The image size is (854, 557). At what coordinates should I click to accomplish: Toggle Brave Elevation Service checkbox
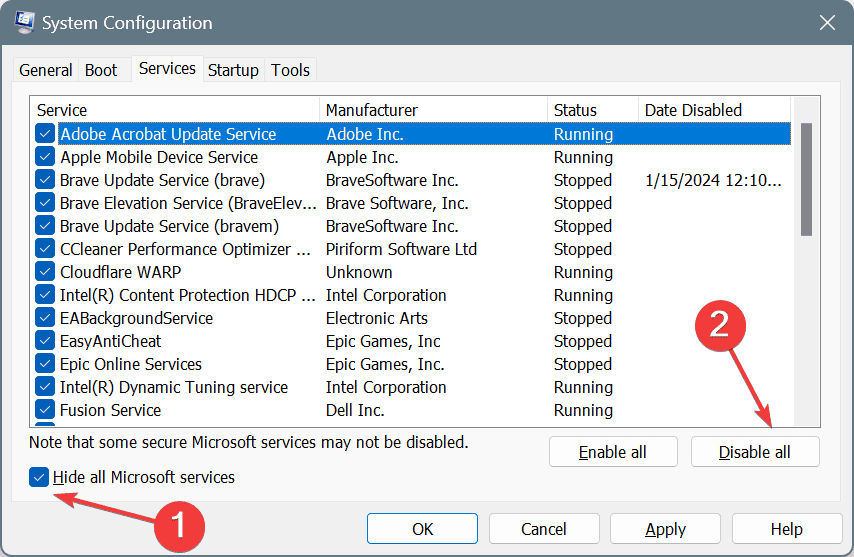(45, 203)
